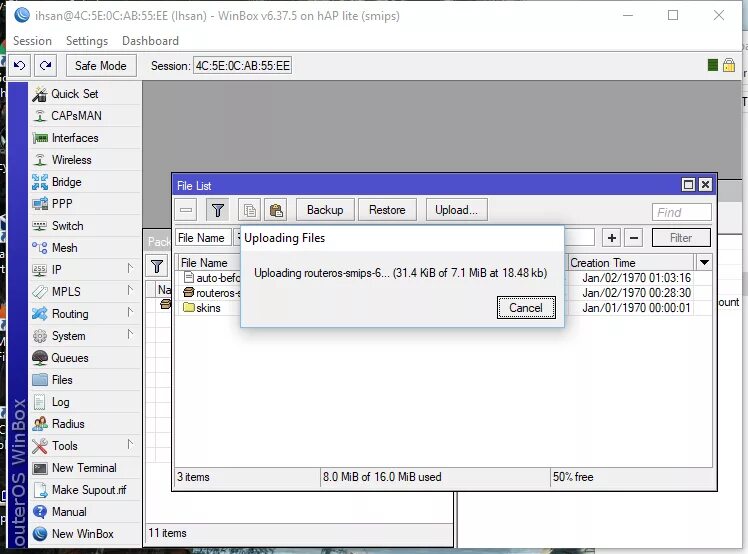Click File List paste icon
Screen dimensions: 748x554
pyautogui.click(x=276, y=210)
